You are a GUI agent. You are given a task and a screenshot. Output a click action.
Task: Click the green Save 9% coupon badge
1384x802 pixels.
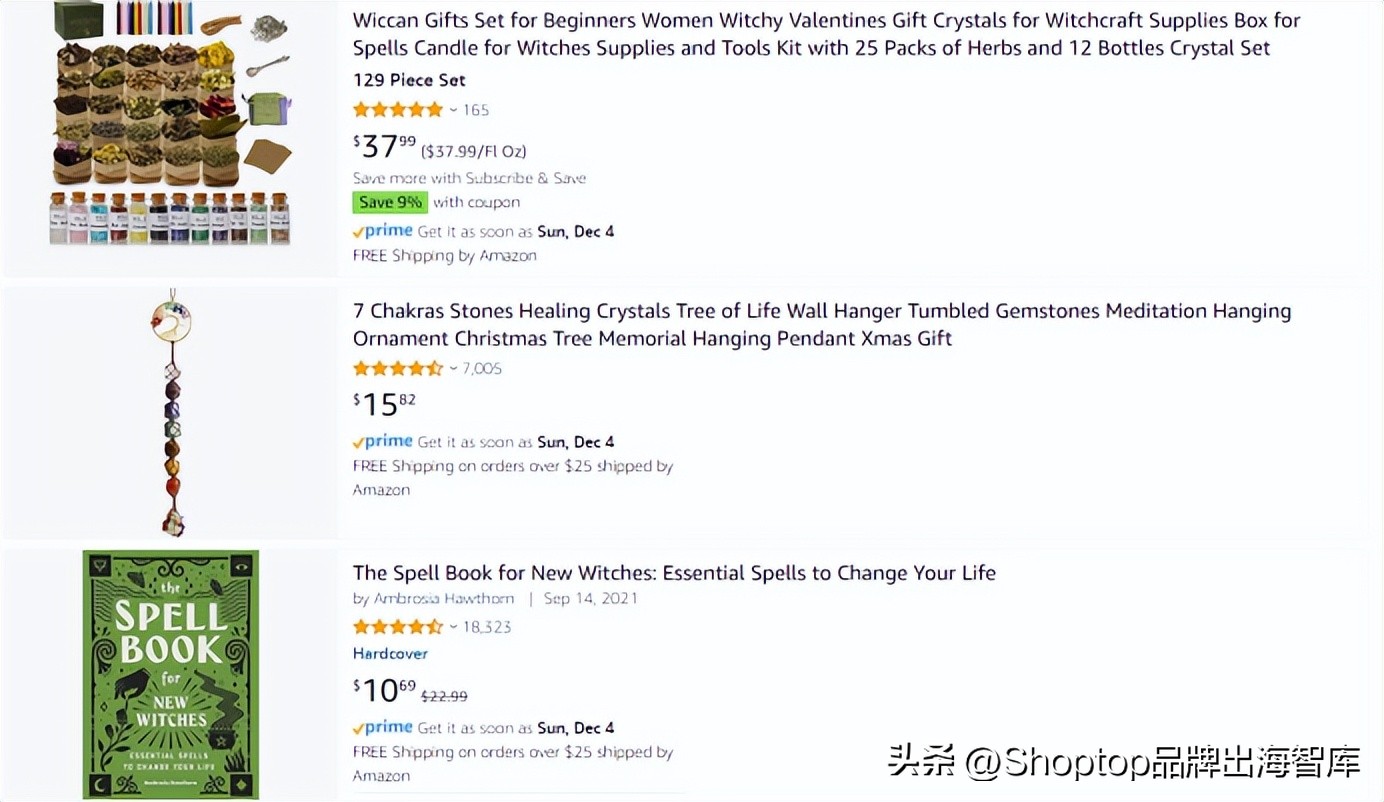(390, 202)
